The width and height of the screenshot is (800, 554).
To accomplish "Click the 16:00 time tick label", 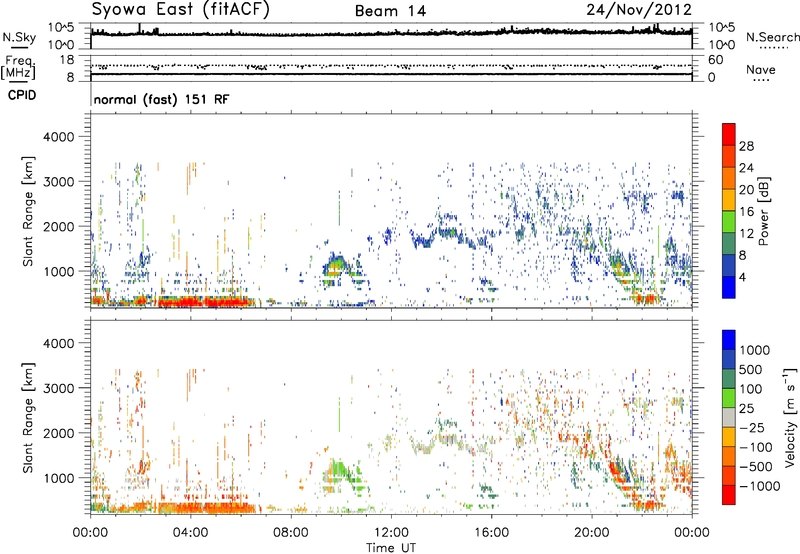I will pos(491,533).
